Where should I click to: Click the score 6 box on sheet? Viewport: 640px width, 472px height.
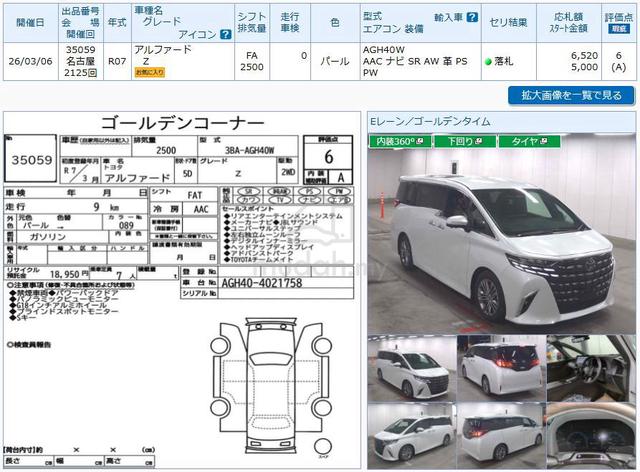(329, 157)
